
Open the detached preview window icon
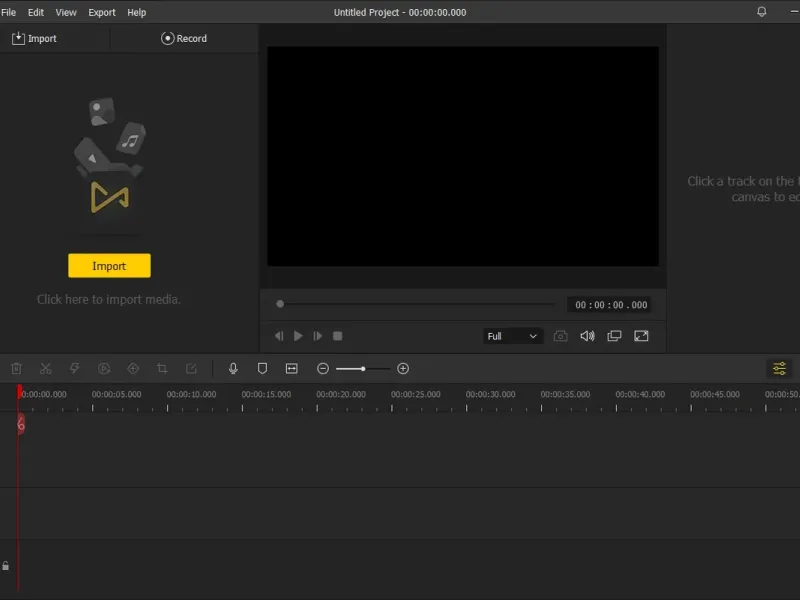tap(614, 337)
